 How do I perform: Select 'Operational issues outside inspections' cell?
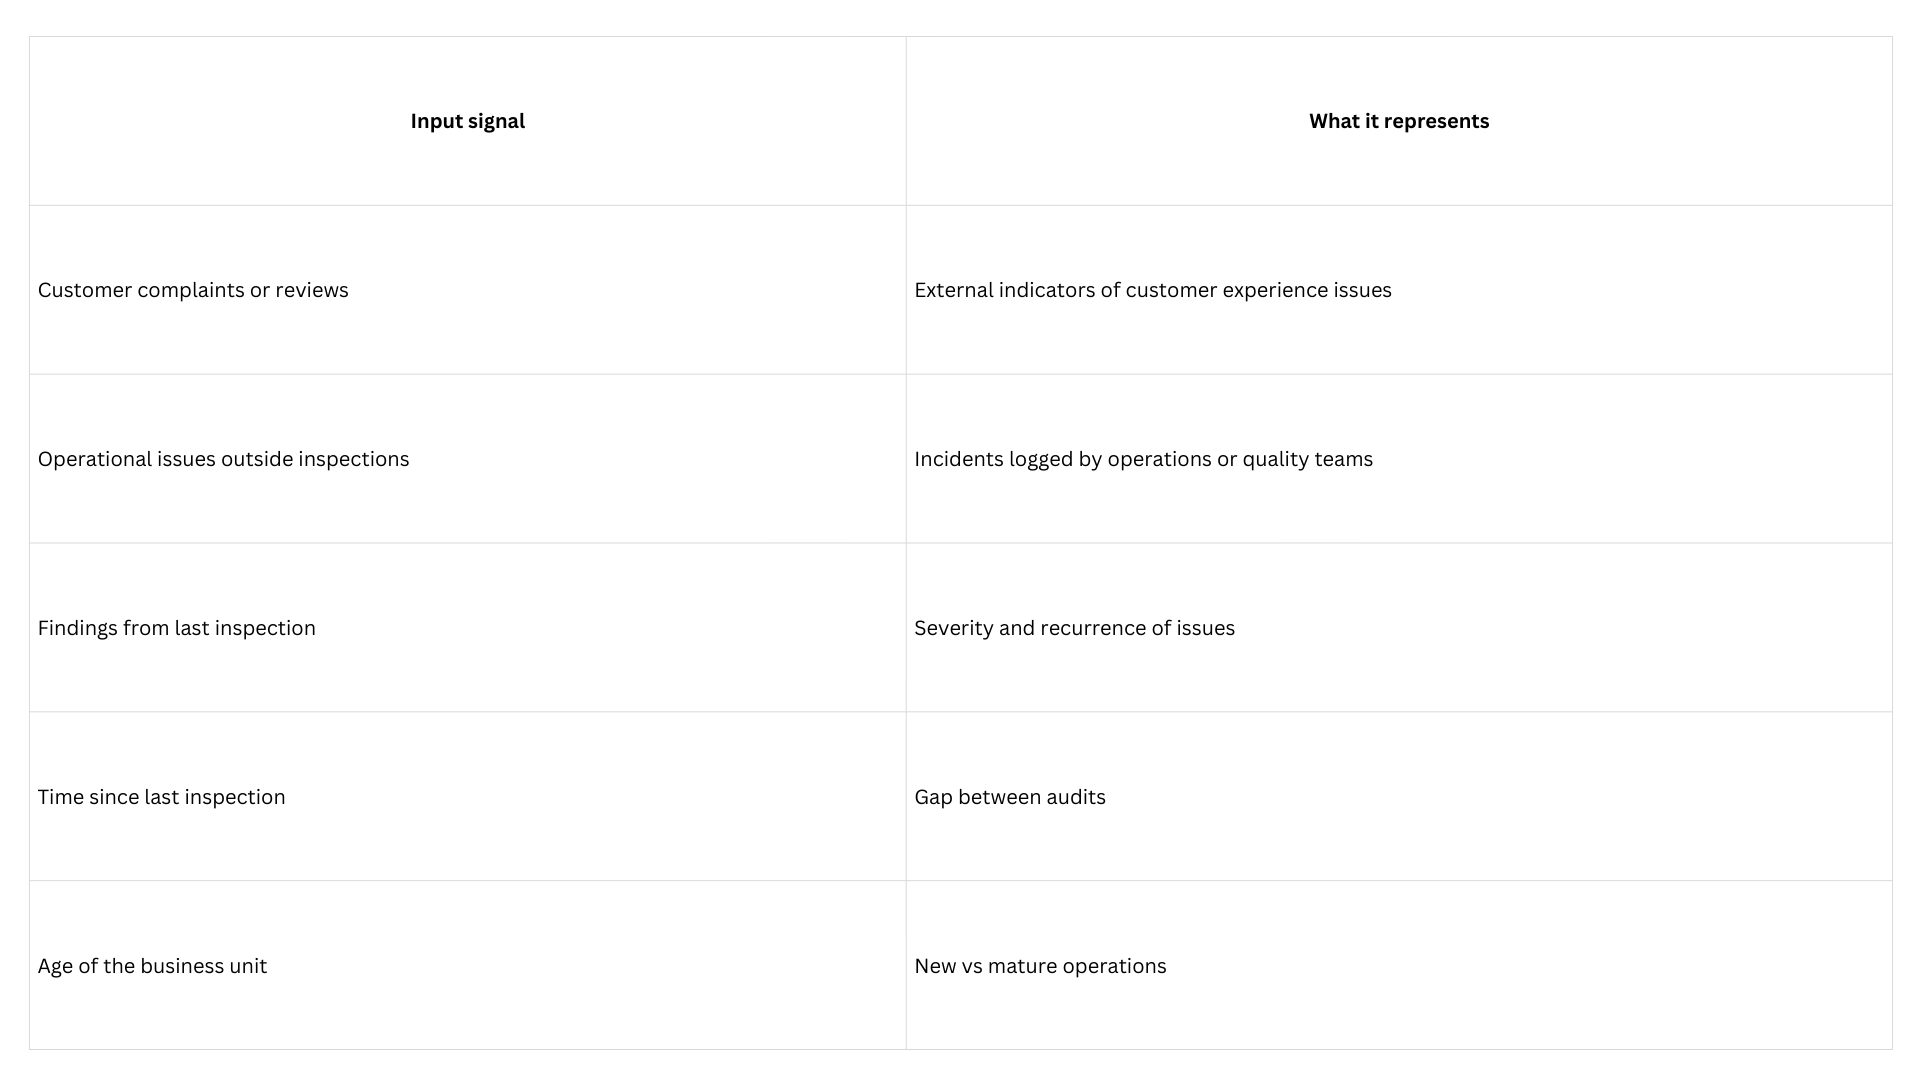point(223,459)
